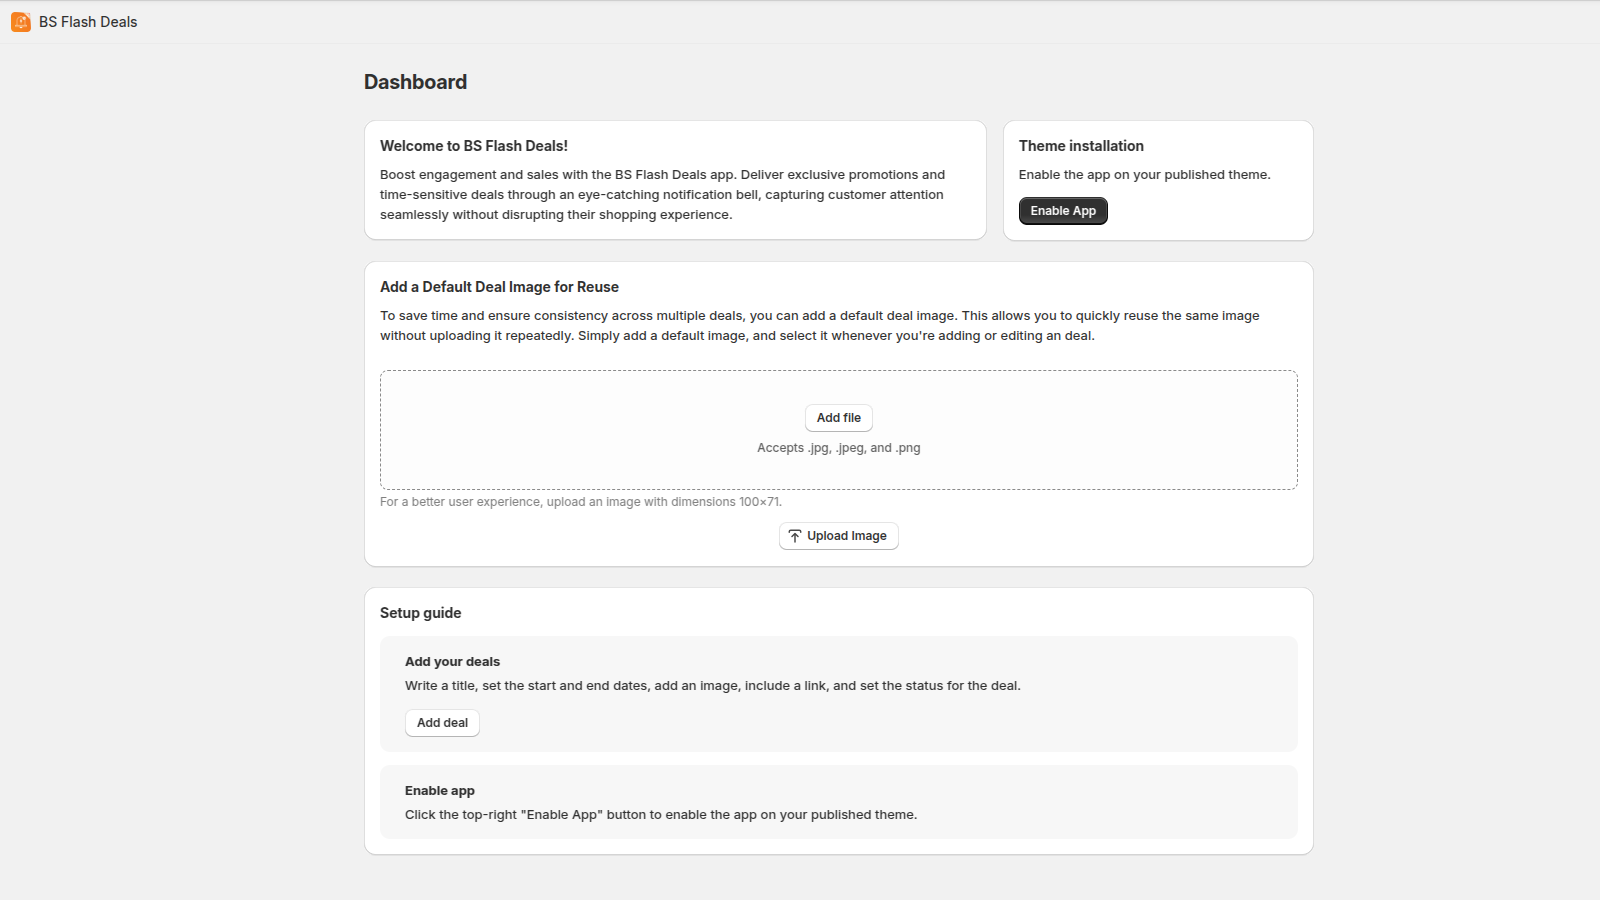Screen dimensions: 1600x900
Task: Open BS Flash Deals from the header
Action: click(87, 21)
